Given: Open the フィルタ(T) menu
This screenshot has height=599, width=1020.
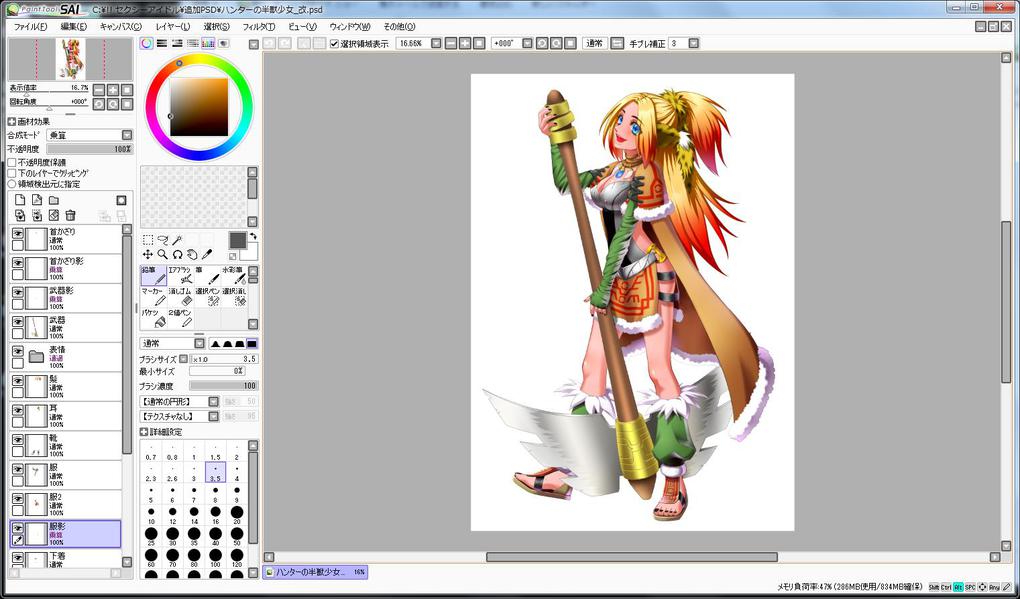Looking at the screenshot, I should pos(258,27).
